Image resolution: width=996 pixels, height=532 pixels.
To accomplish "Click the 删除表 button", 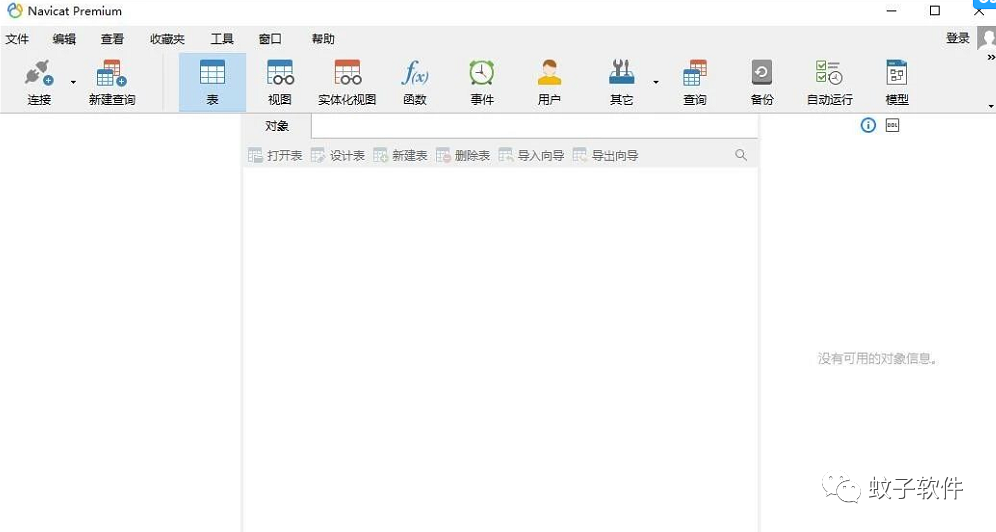I will pyautogui.click(x=463, y=156).
